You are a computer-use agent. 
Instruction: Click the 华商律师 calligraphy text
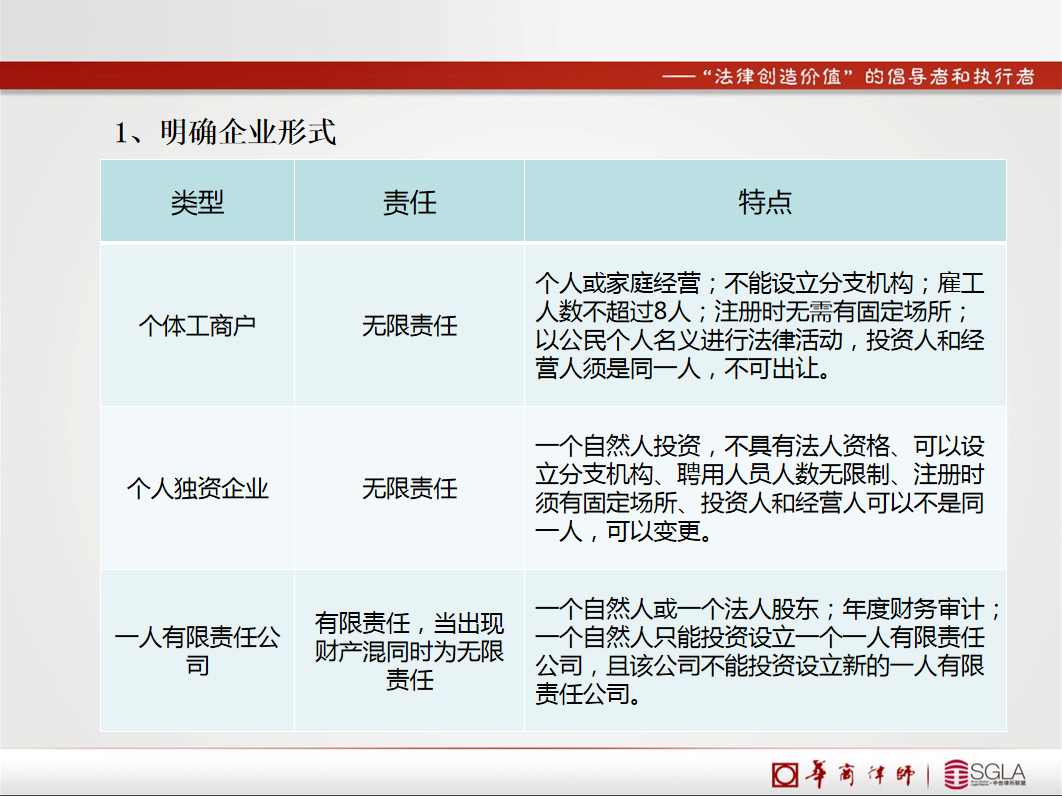[x=858, y=774]
